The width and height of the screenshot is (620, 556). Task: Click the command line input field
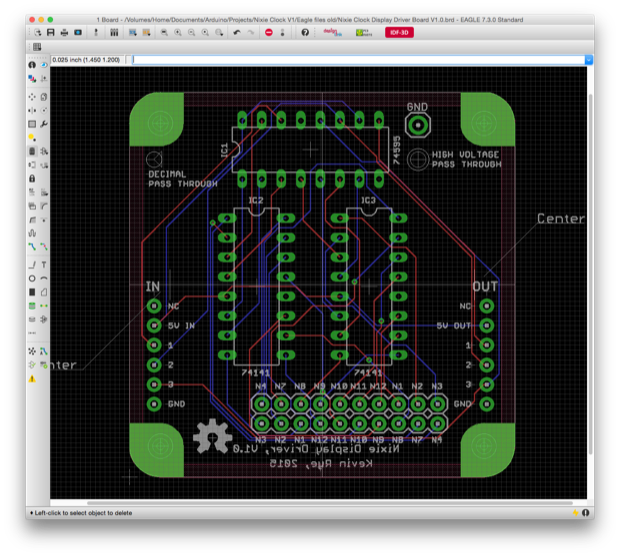pyautogui.click(x=358, y=60)
